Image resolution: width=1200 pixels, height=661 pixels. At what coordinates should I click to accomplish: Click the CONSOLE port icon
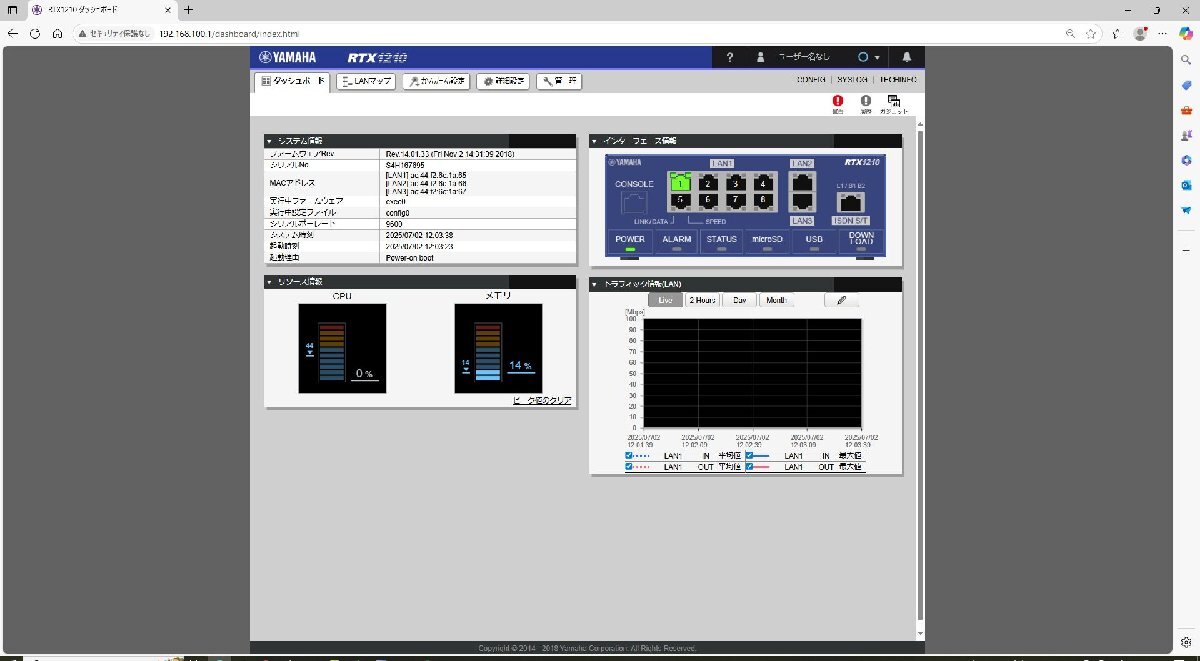[x=634, y=202]
